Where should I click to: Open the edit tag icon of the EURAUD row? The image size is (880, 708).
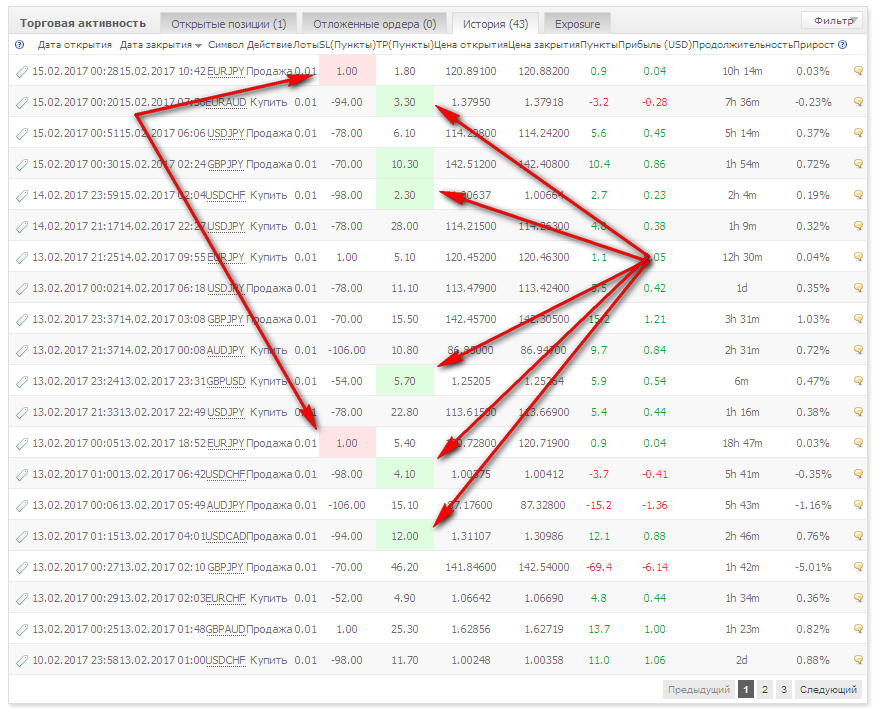22,102
